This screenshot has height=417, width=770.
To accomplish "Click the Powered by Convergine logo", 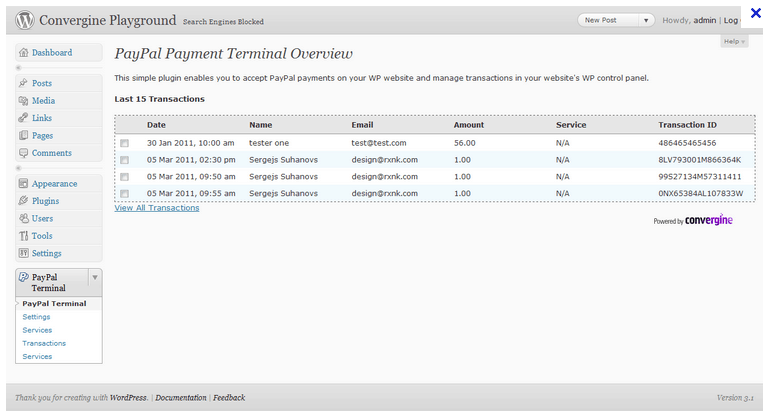I will (x=693, y=220).
